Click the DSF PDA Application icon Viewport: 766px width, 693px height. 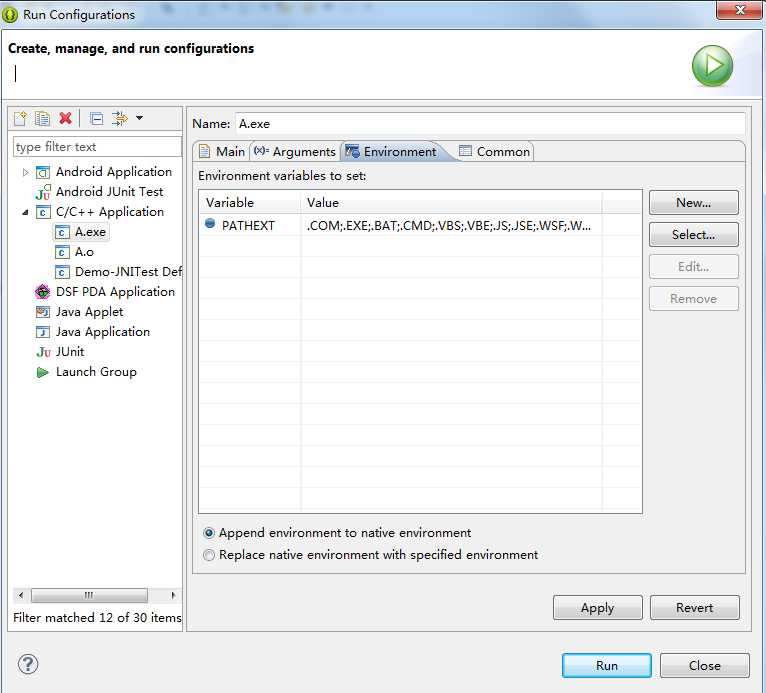(43, 292)
